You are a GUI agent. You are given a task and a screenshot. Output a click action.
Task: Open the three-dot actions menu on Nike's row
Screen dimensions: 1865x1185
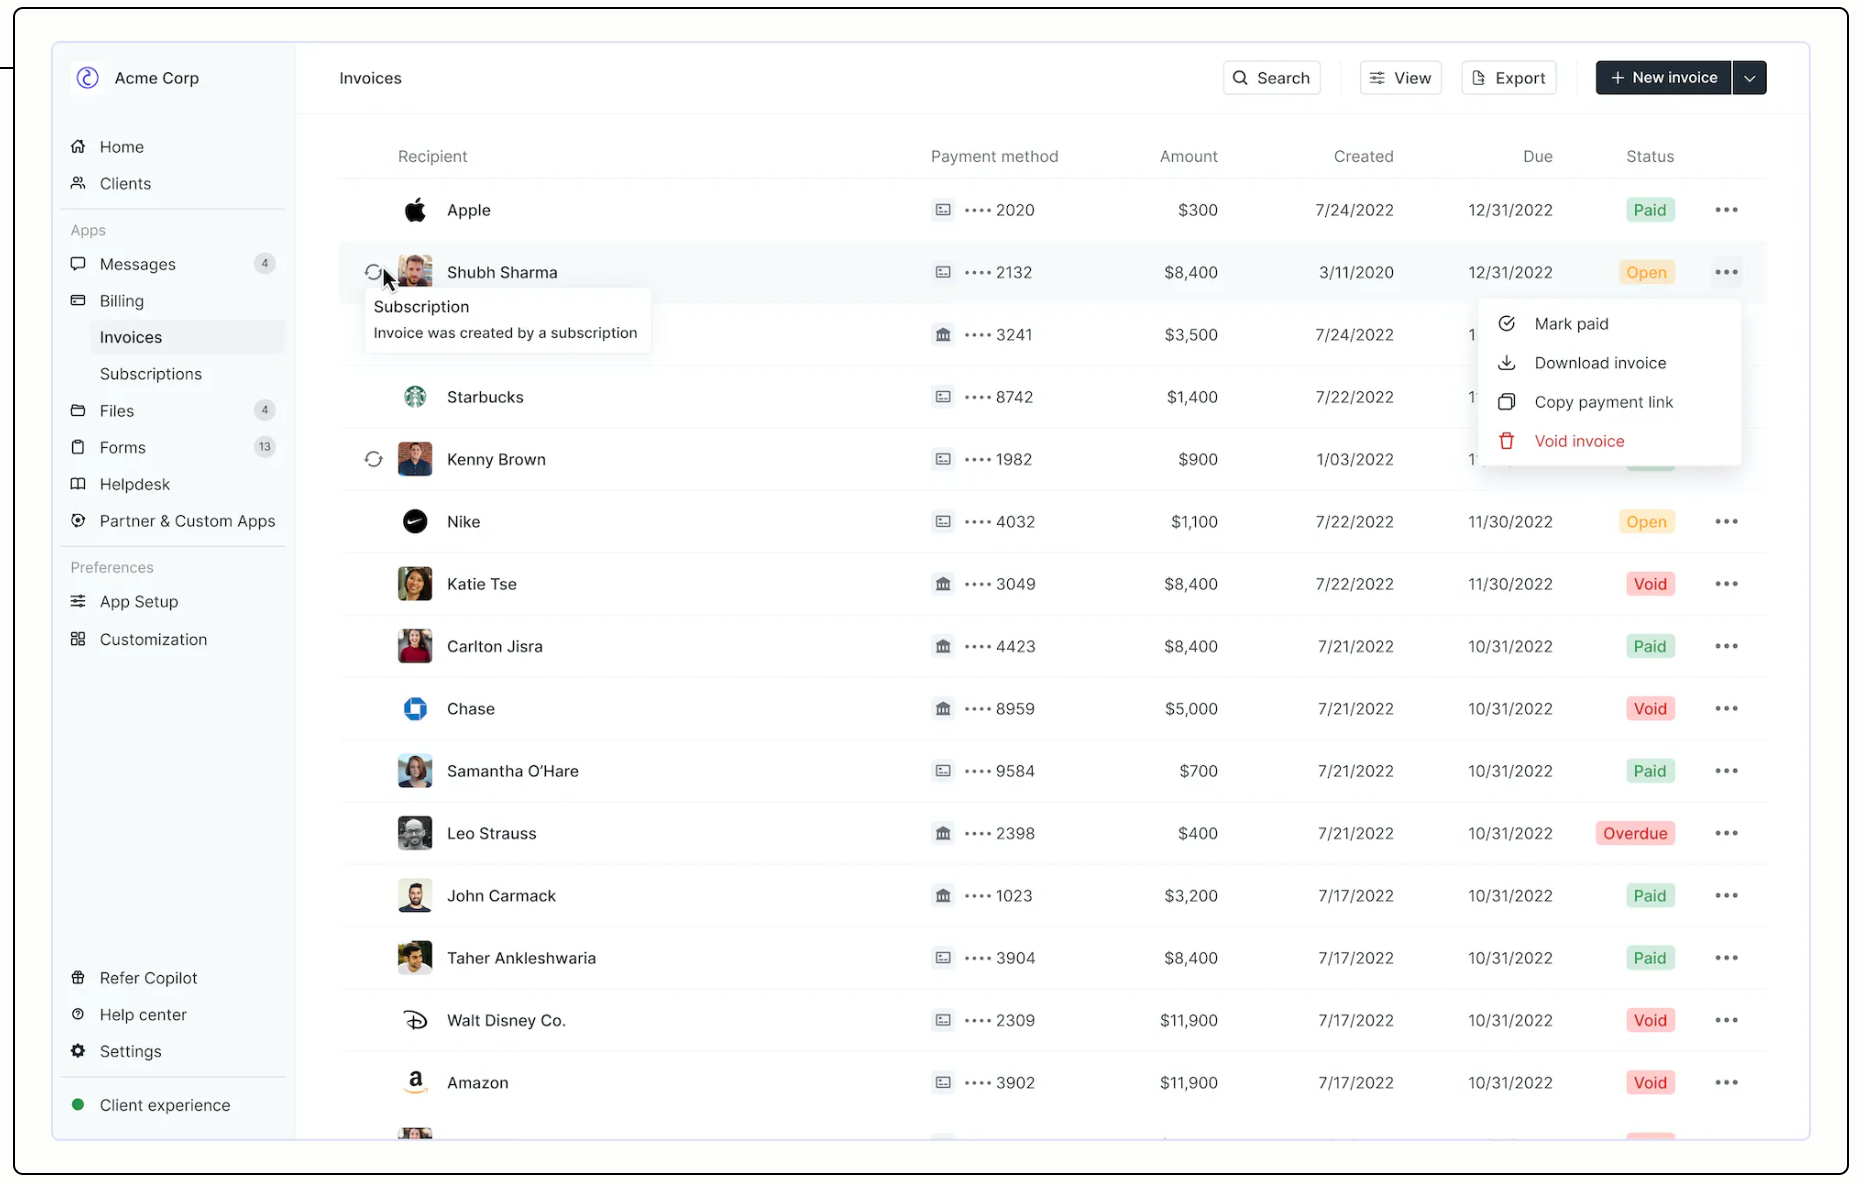[1726, 521]
